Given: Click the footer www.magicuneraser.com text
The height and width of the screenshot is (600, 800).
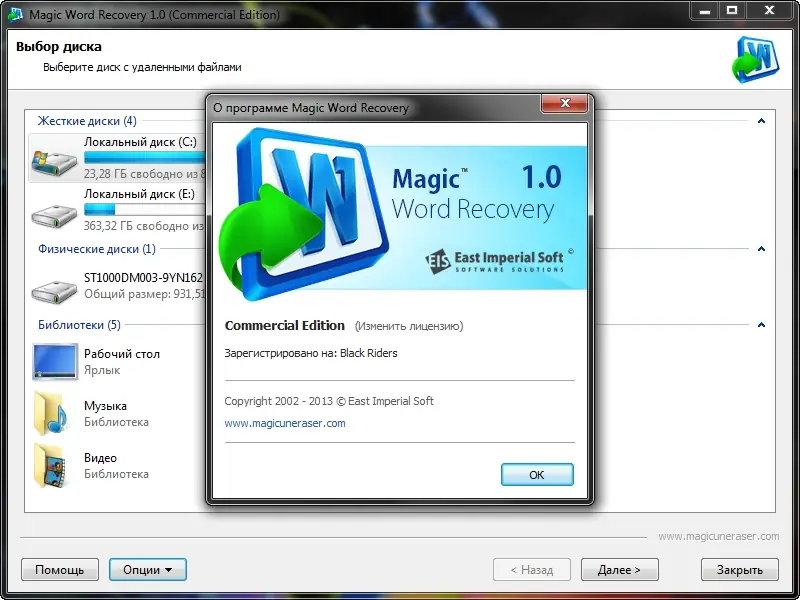Looking at the screenshot, I should tap(718, 536).
